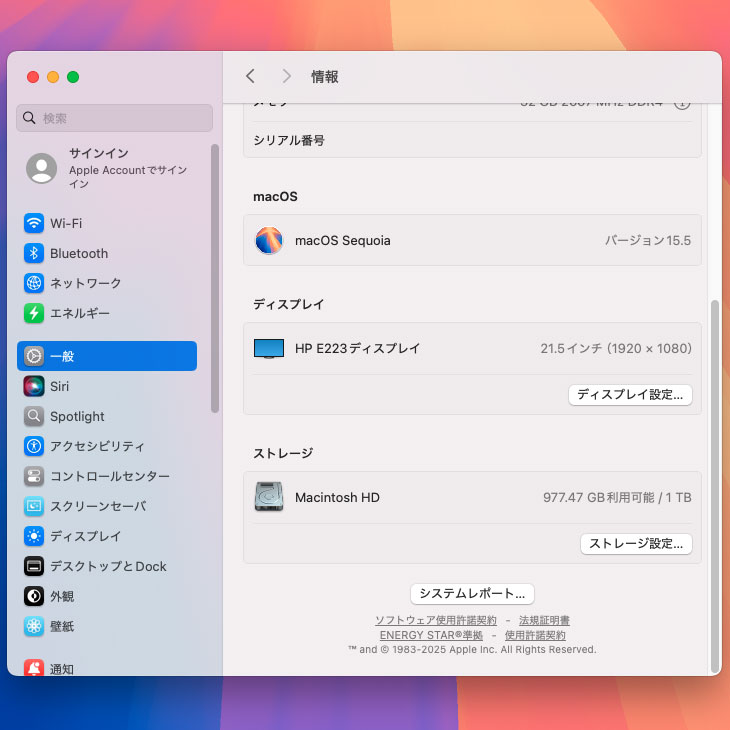Open デスクトップとDock settings
730x730 pixels.
point(107,566)
